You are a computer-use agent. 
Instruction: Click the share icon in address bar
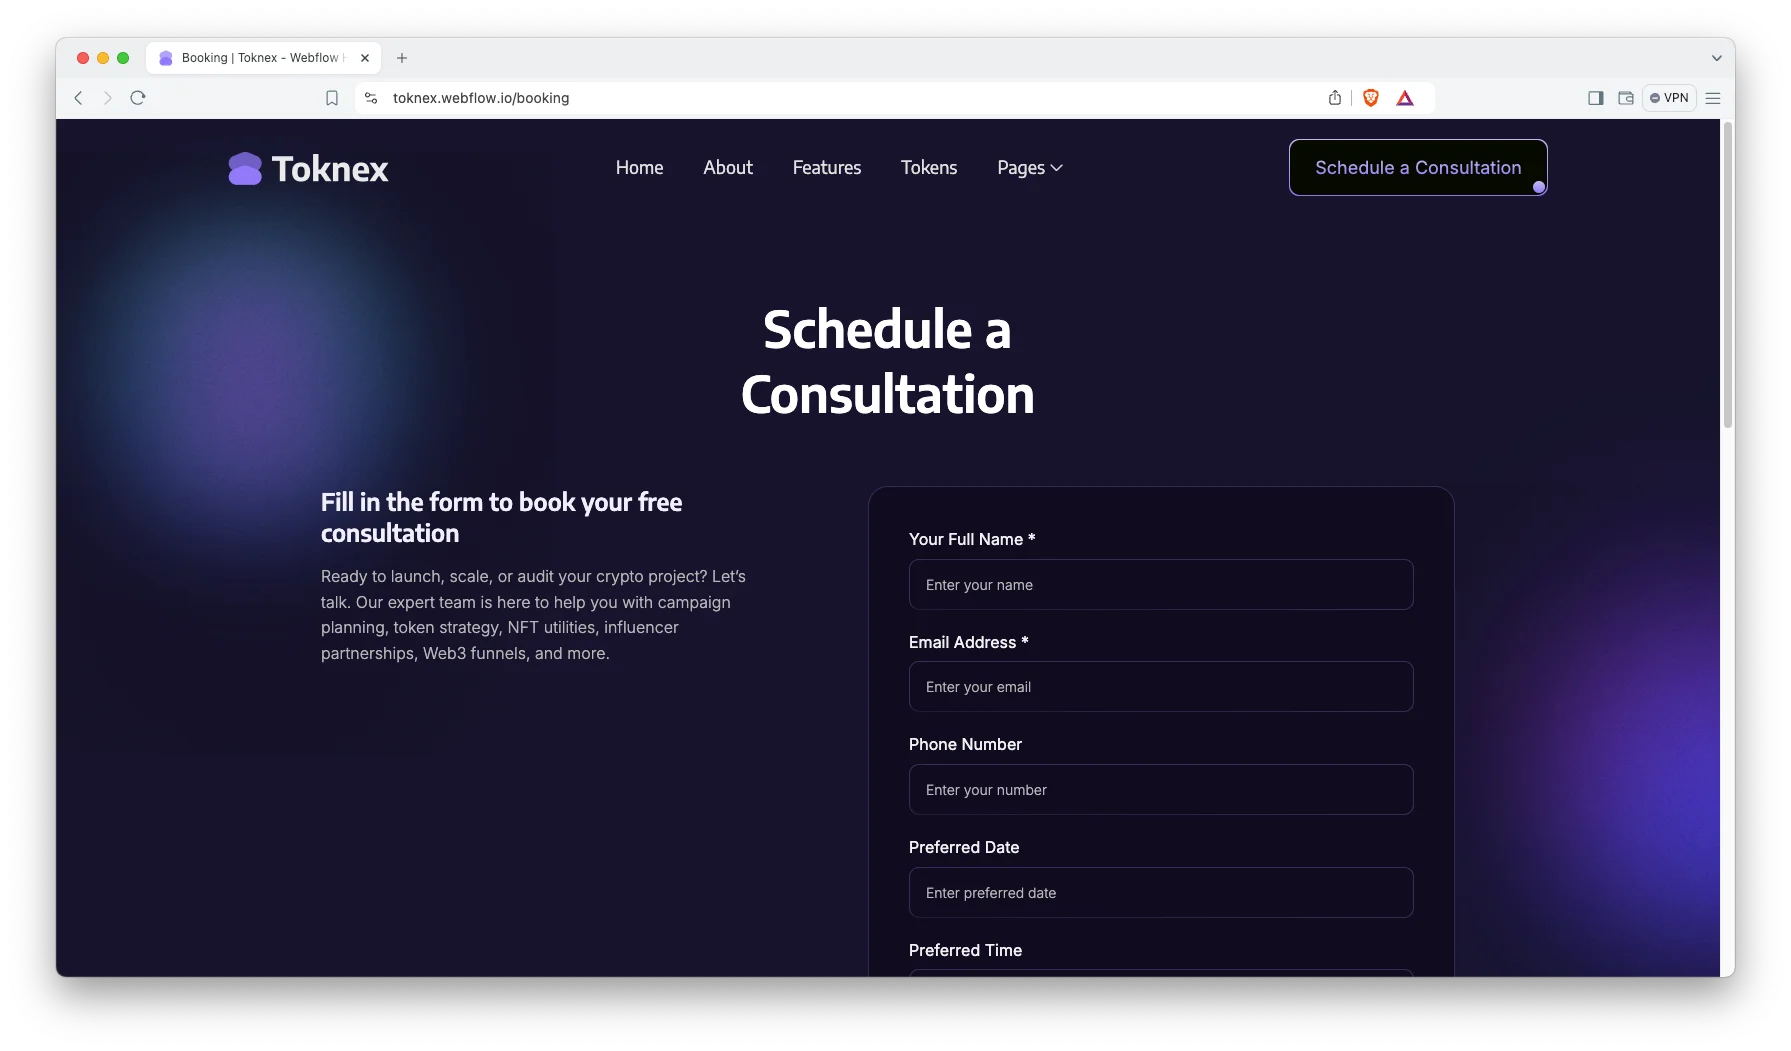click(1335, 98)
